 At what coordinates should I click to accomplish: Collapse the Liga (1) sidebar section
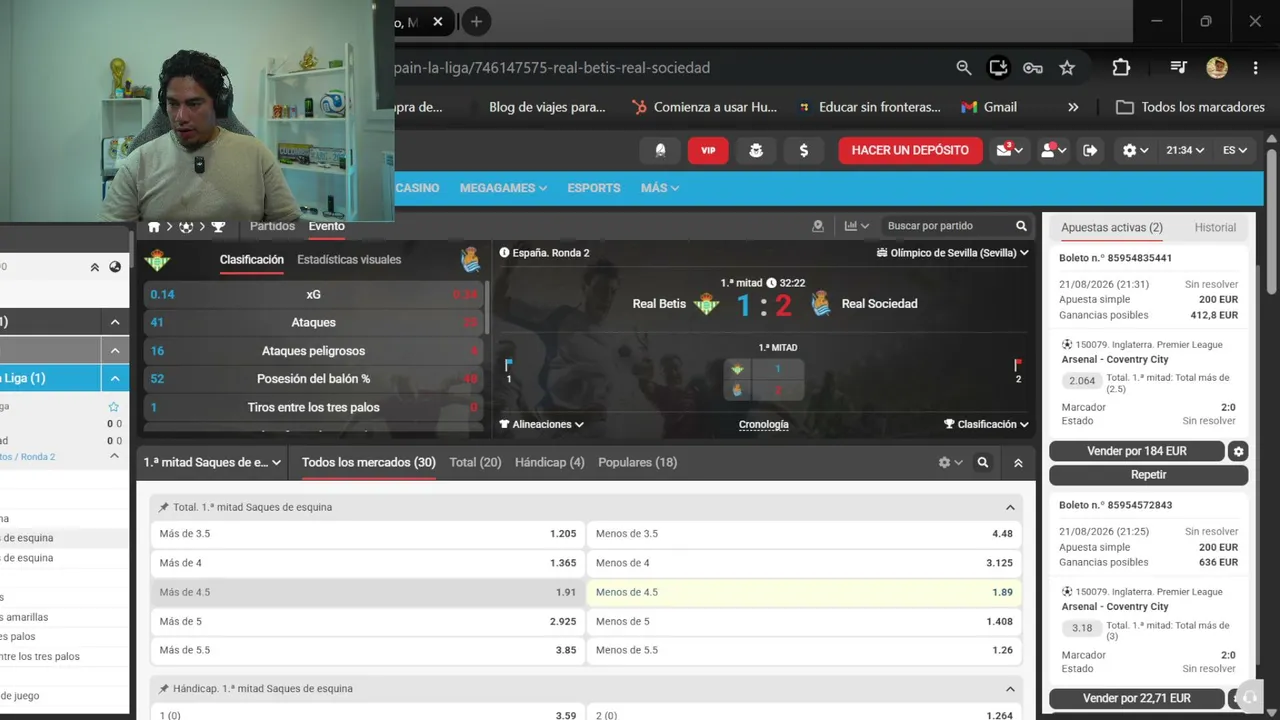point(115,378)
